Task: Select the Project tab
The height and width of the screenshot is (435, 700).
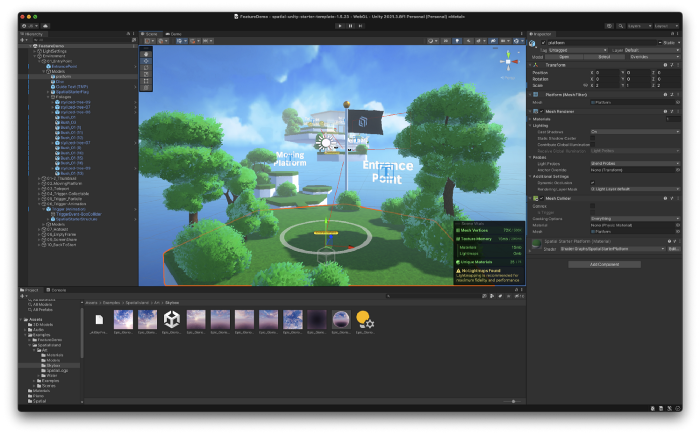Action: [29, 290]
